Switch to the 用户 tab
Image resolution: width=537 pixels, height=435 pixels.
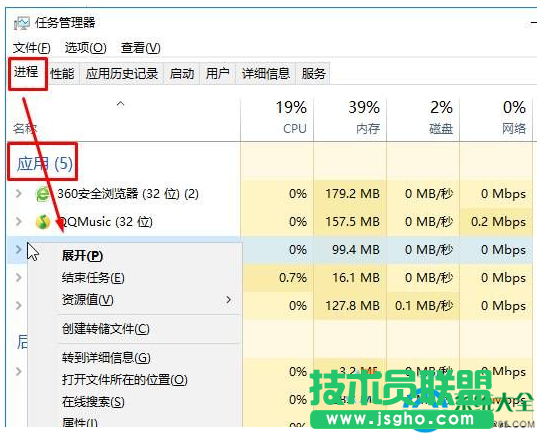tap(217, 74)
